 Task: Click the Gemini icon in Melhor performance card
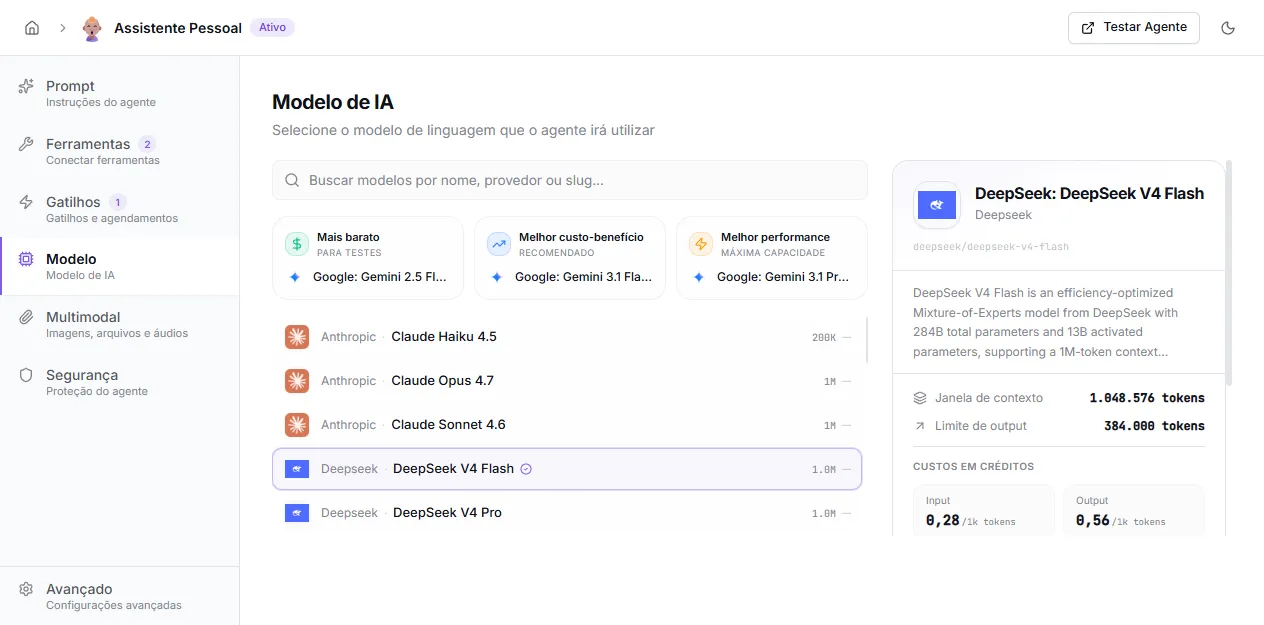tap(699, 277)
